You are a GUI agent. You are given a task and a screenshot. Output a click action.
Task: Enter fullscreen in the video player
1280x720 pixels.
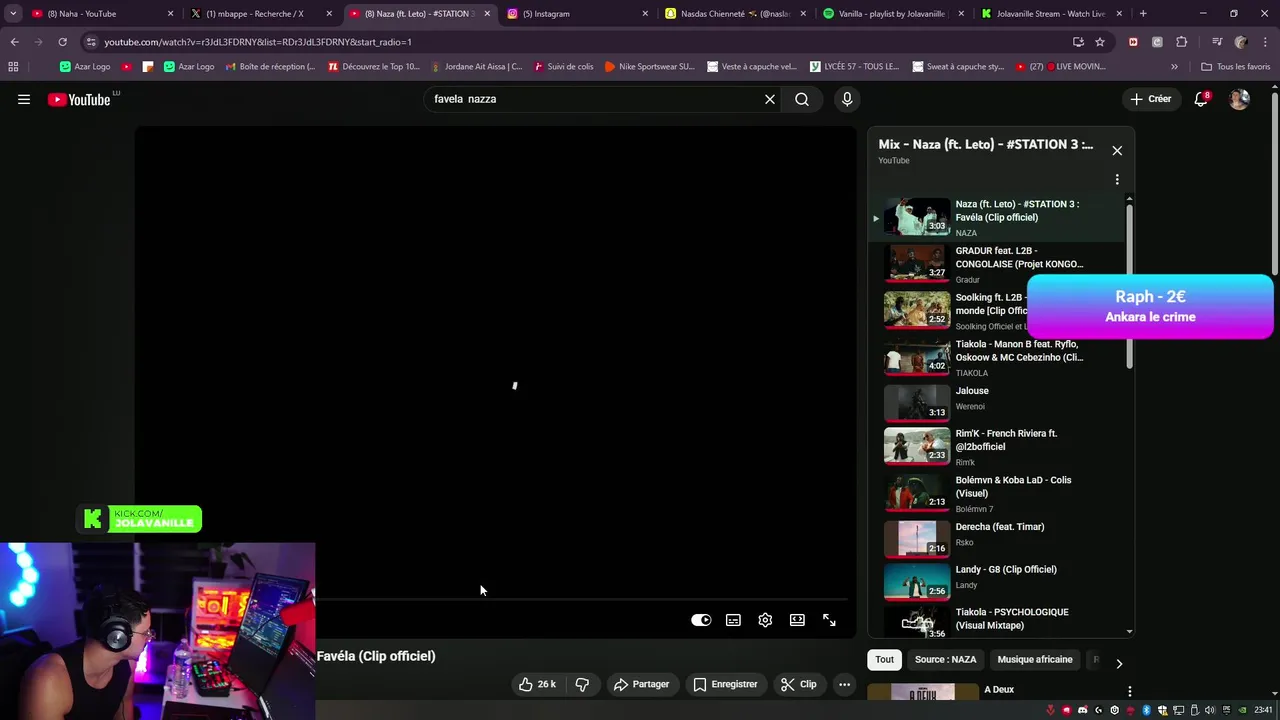pyautogui.click(x=829, y=620)
